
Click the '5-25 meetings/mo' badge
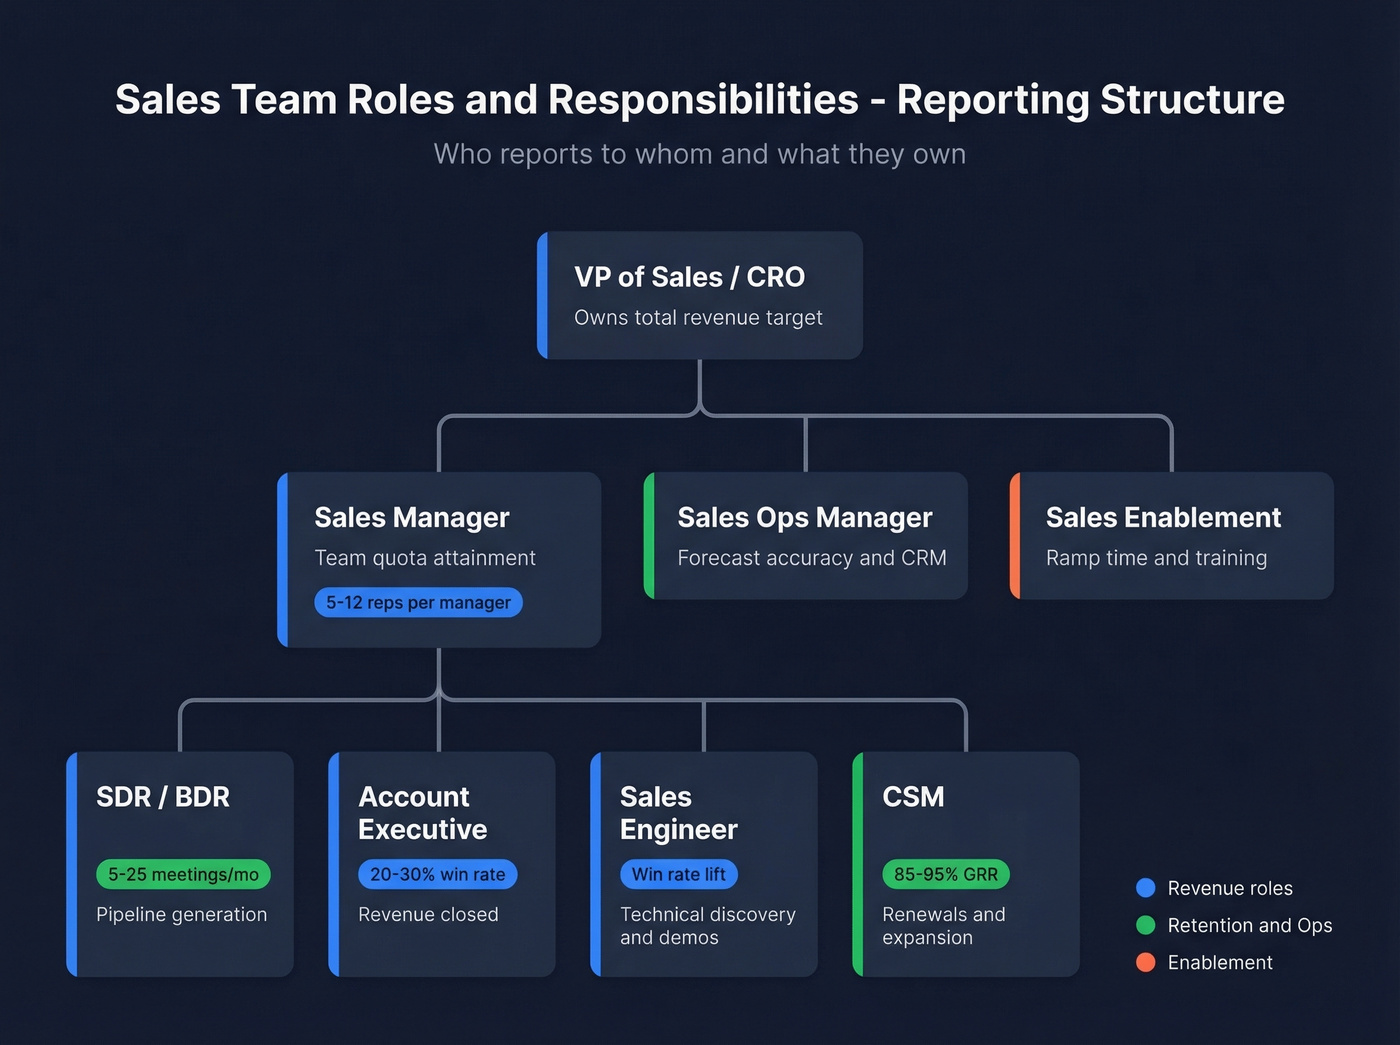pos(183,874)
